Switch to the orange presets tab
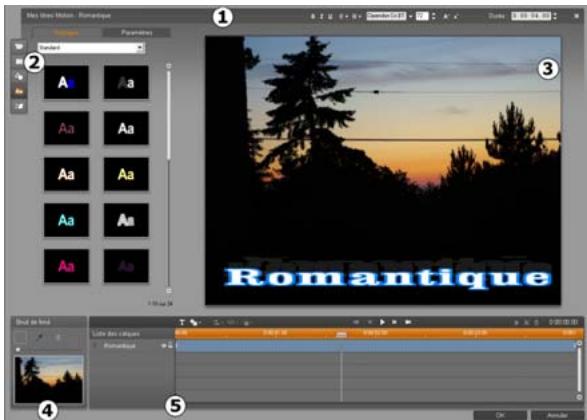Screen dimensions: 587x420 pyautogui.click(x=67, y=33)
